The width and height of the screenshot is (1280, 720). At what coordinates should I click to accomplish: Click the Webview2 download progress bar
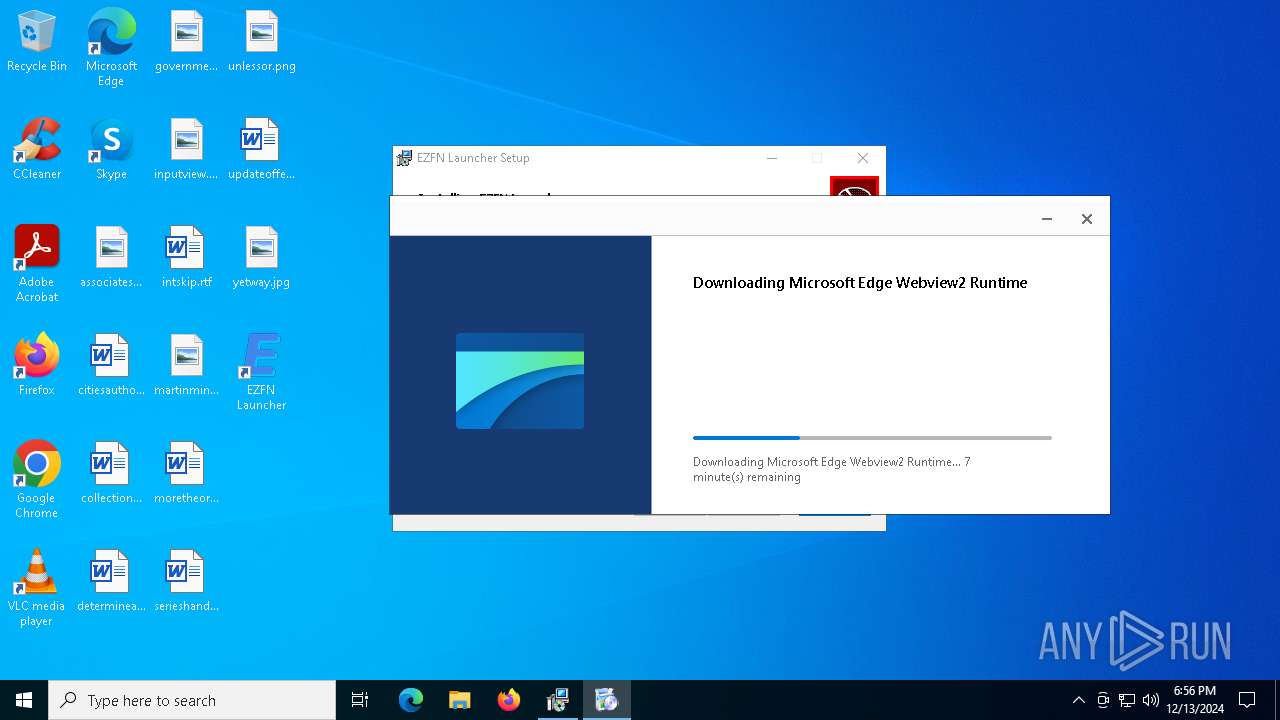pyautogui.click(x=872, y=438)
